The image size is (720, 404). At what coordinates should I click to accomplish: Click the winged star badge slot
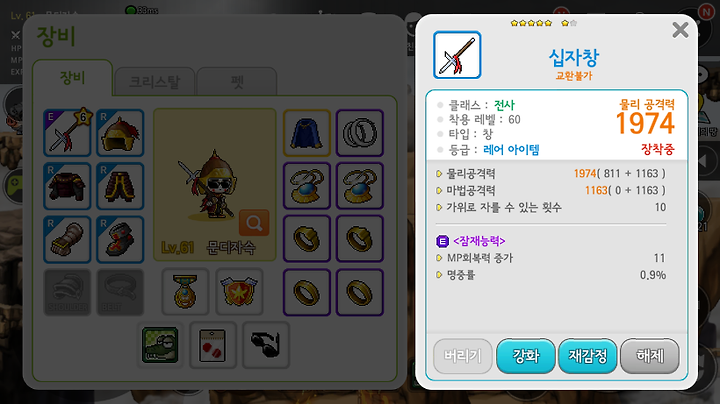[239, 292]
